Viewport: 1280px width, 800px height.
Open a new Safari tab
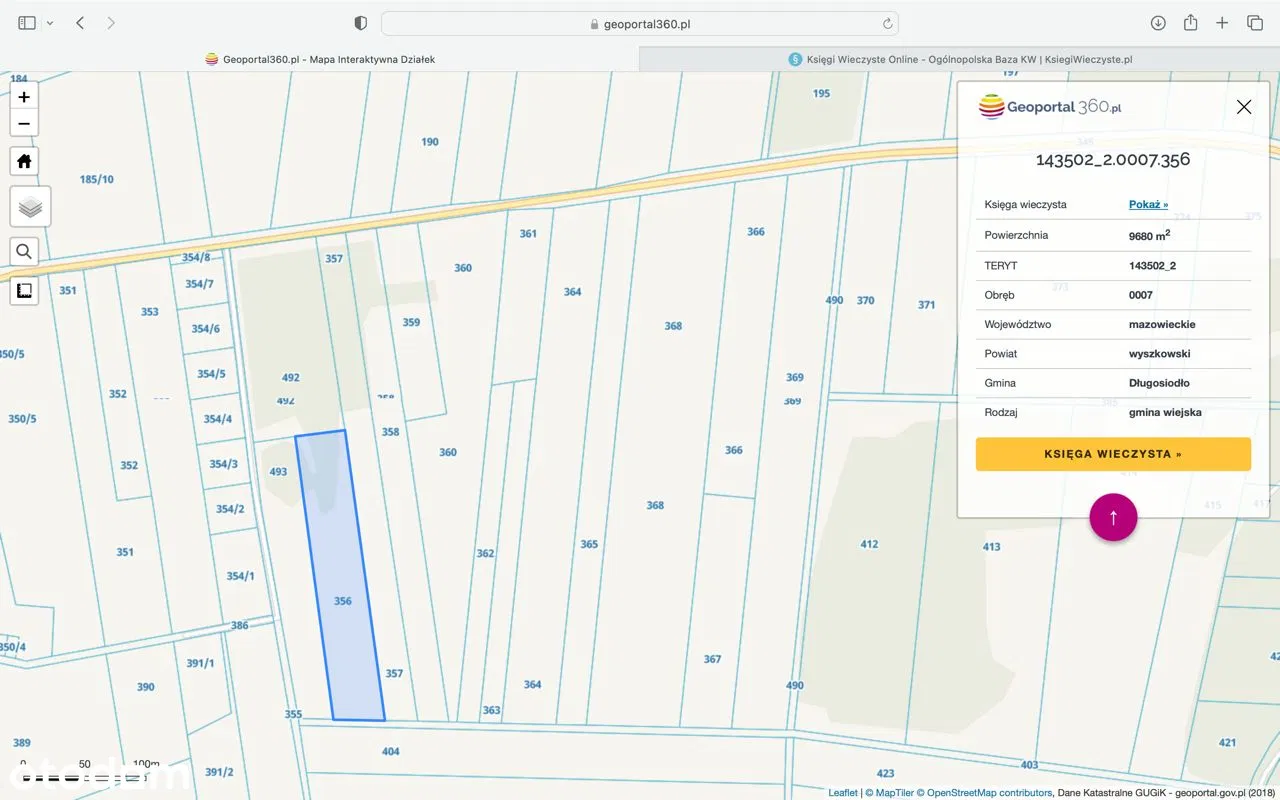coord(1222,23)
